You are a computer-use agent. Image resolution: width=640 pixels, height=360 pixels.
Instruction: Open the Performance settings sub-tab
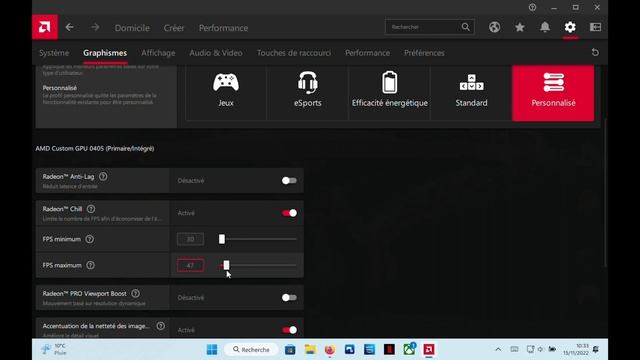[x=367, y=53]
